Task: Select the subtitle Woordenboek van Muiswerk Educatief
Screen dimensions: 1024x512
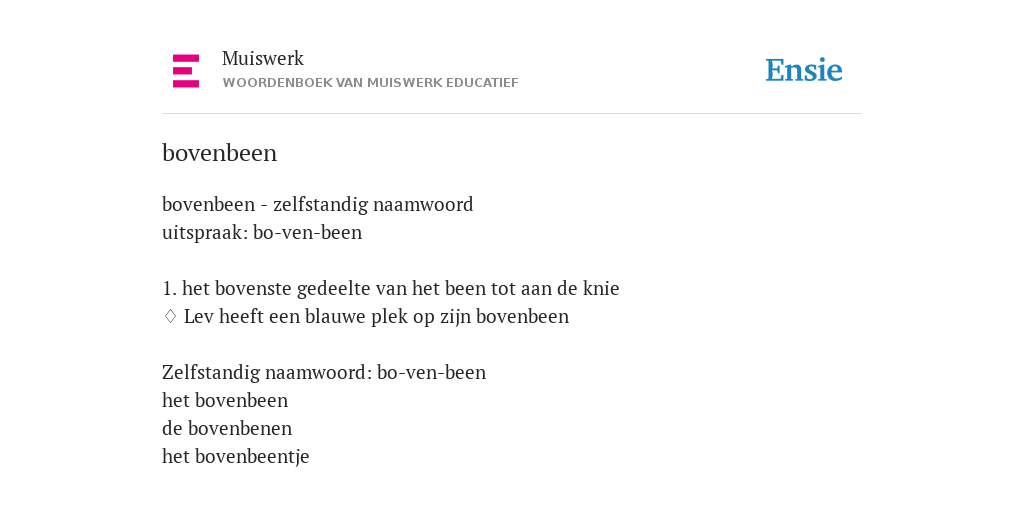Action: click(370, 83)
